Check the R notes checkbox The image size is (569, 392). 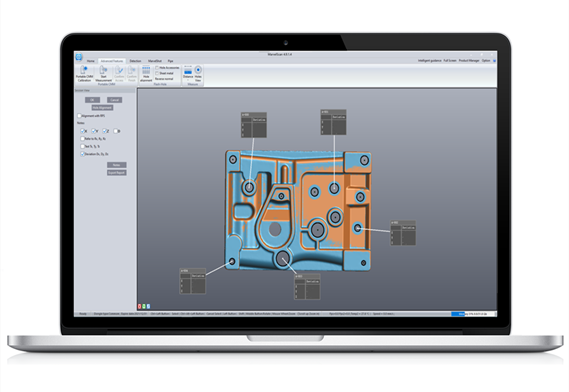point(115,131)
